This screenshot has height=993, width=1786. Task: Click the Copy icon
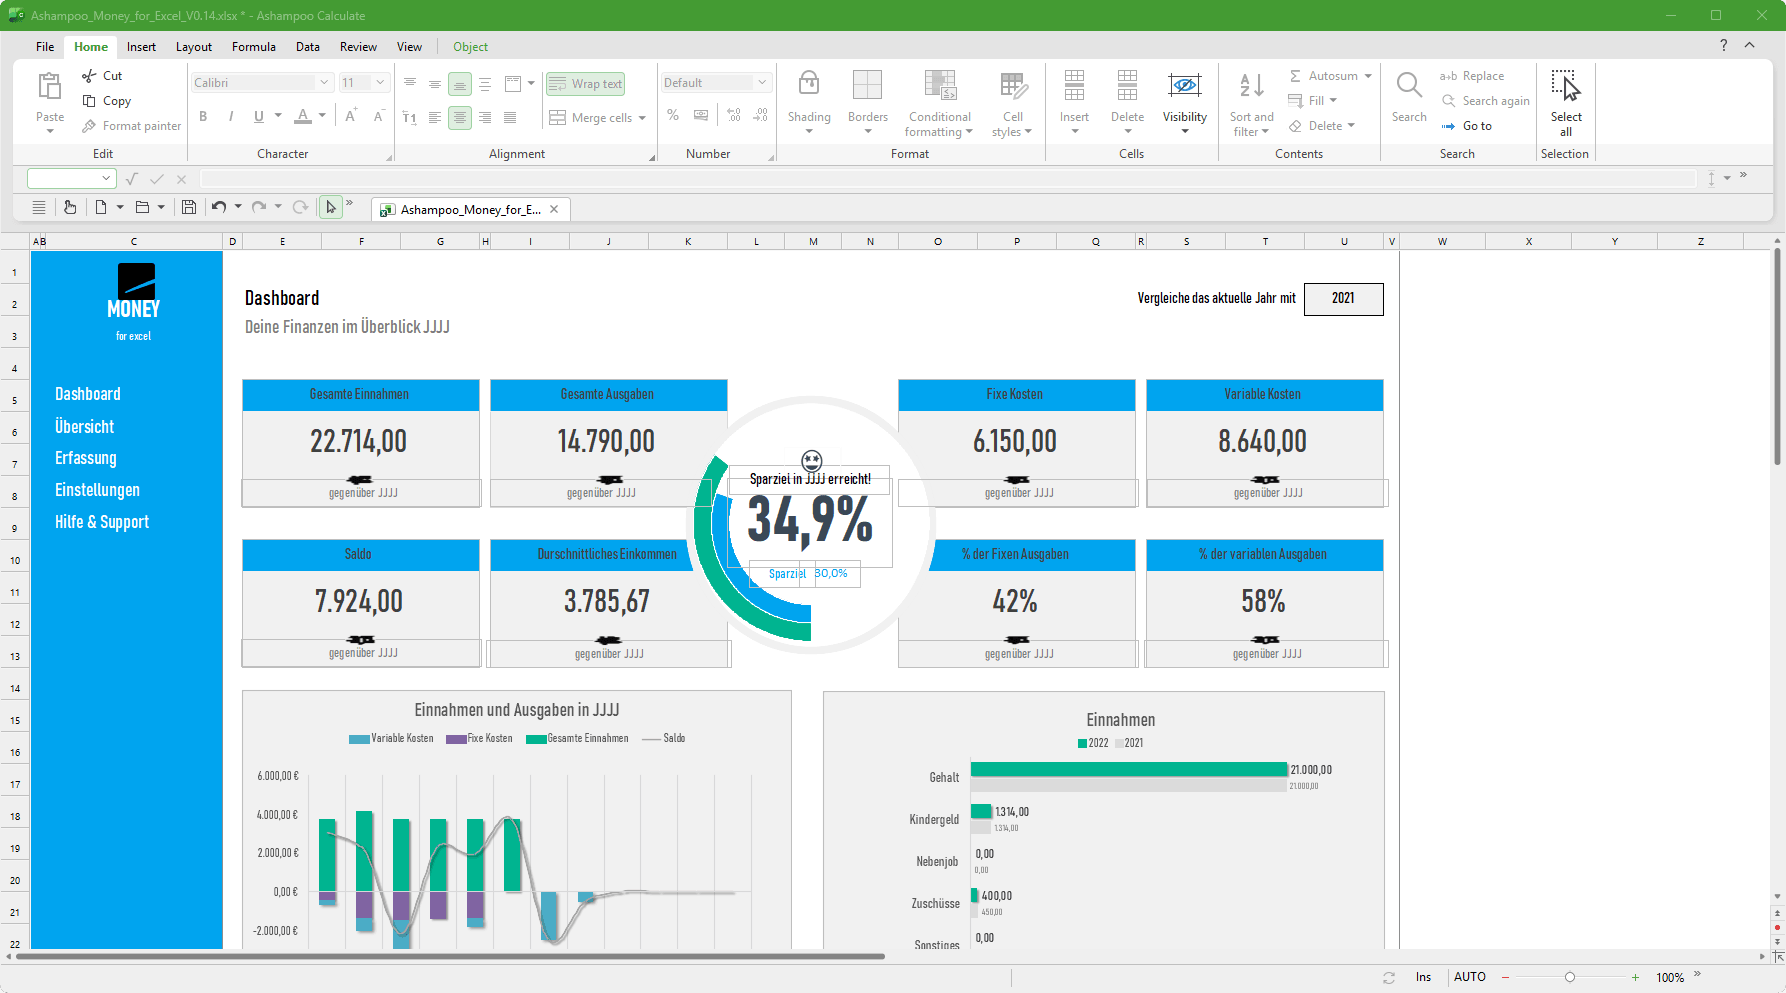click(x=89, y=101)
